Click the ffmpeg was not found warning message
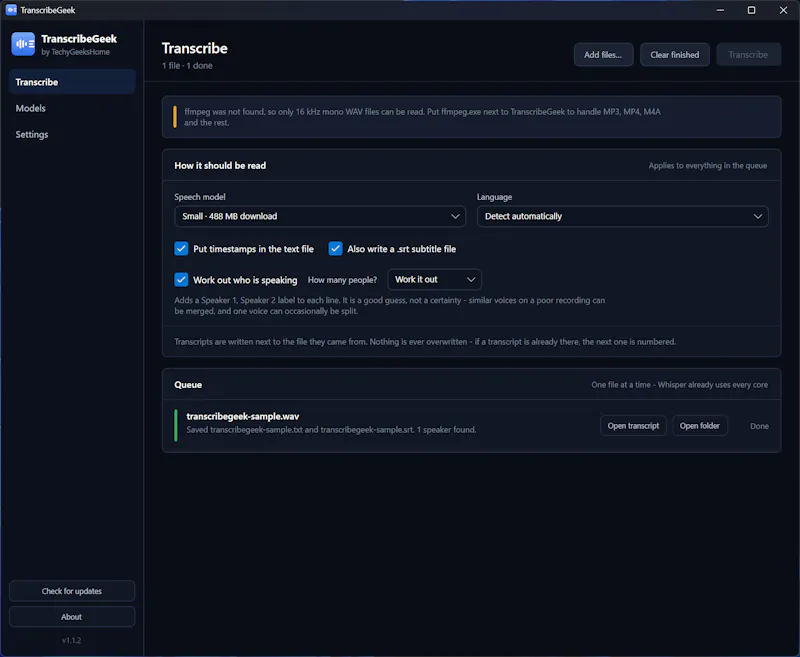 point(422,117)
